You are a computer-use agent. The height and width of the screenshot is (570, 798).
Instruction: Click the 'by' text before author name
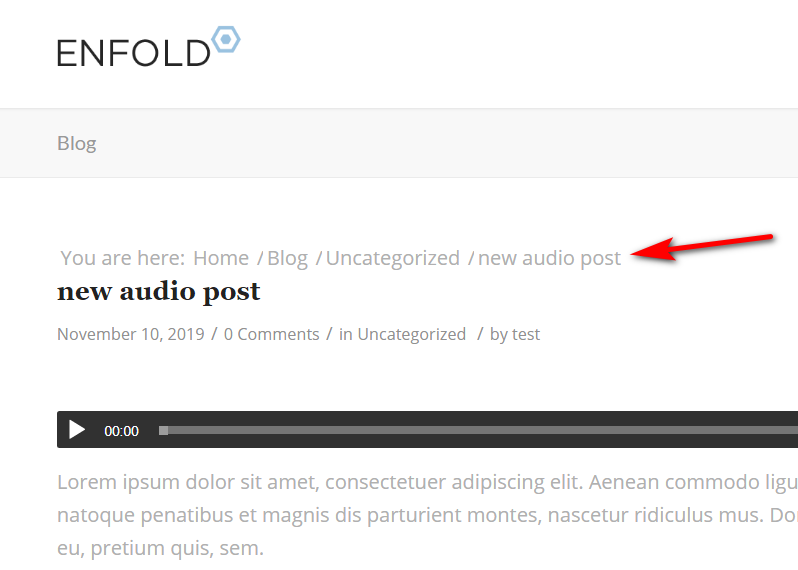coord(499,334)
